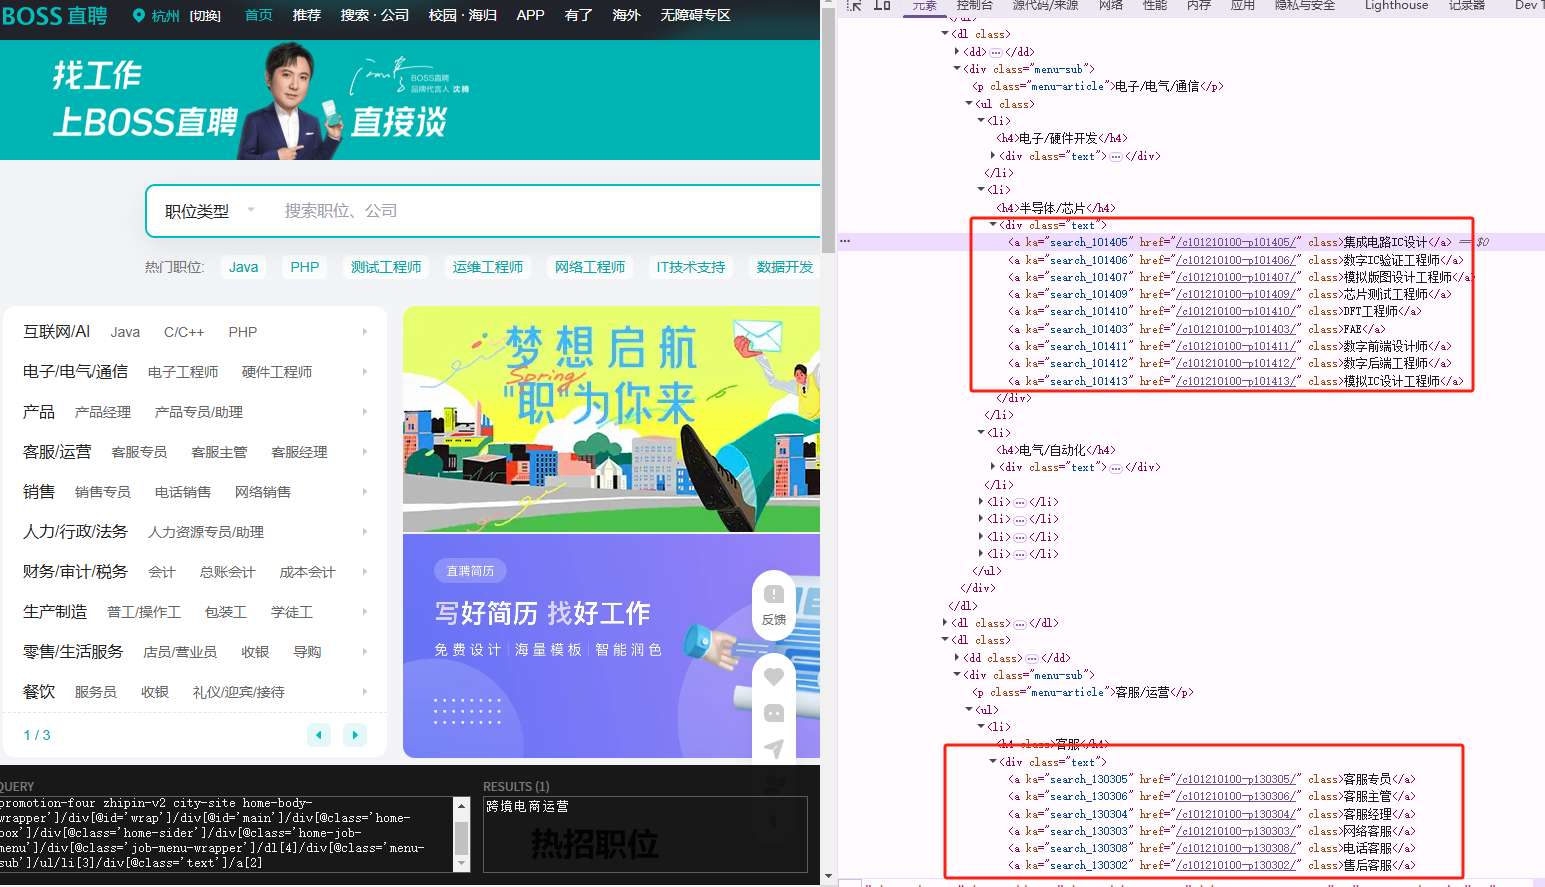Switch to the DevTools 应用 tab
This screenshot has height=887, width=1545.
tap(1243, 5)
